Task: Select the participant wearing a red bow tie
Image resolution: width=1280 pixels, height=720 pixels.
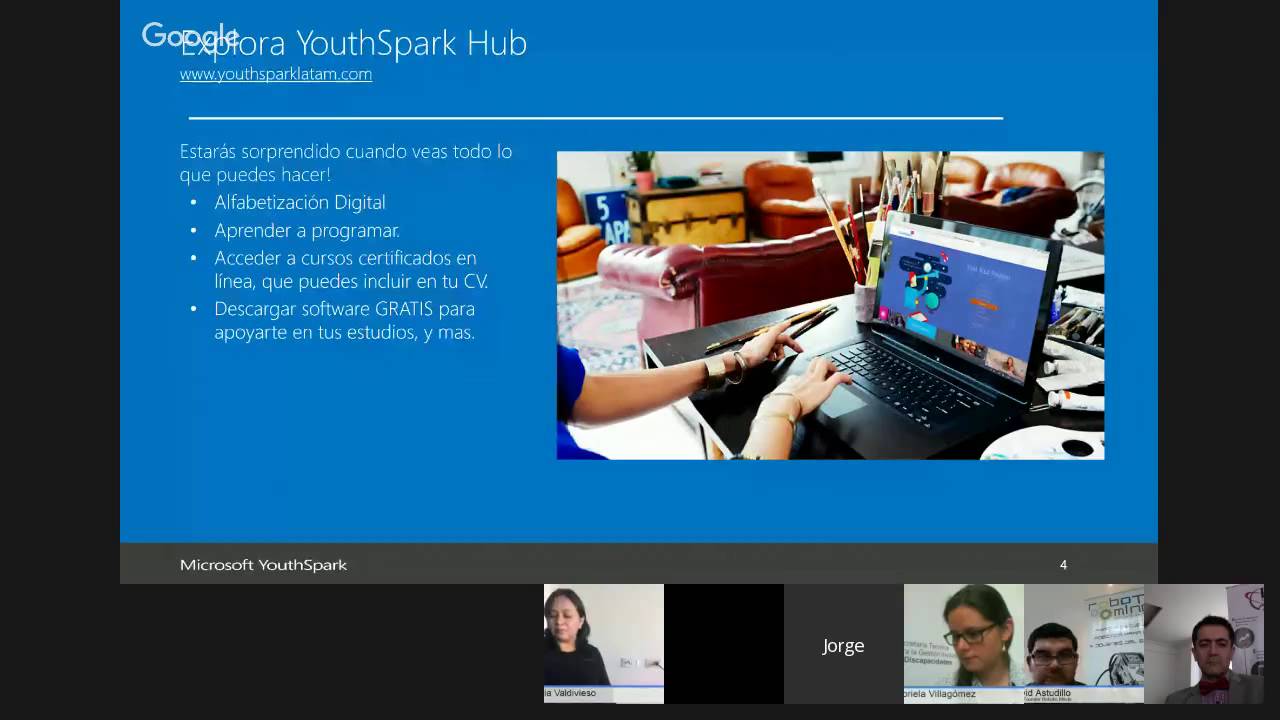Action: [x=1204, y=644]
